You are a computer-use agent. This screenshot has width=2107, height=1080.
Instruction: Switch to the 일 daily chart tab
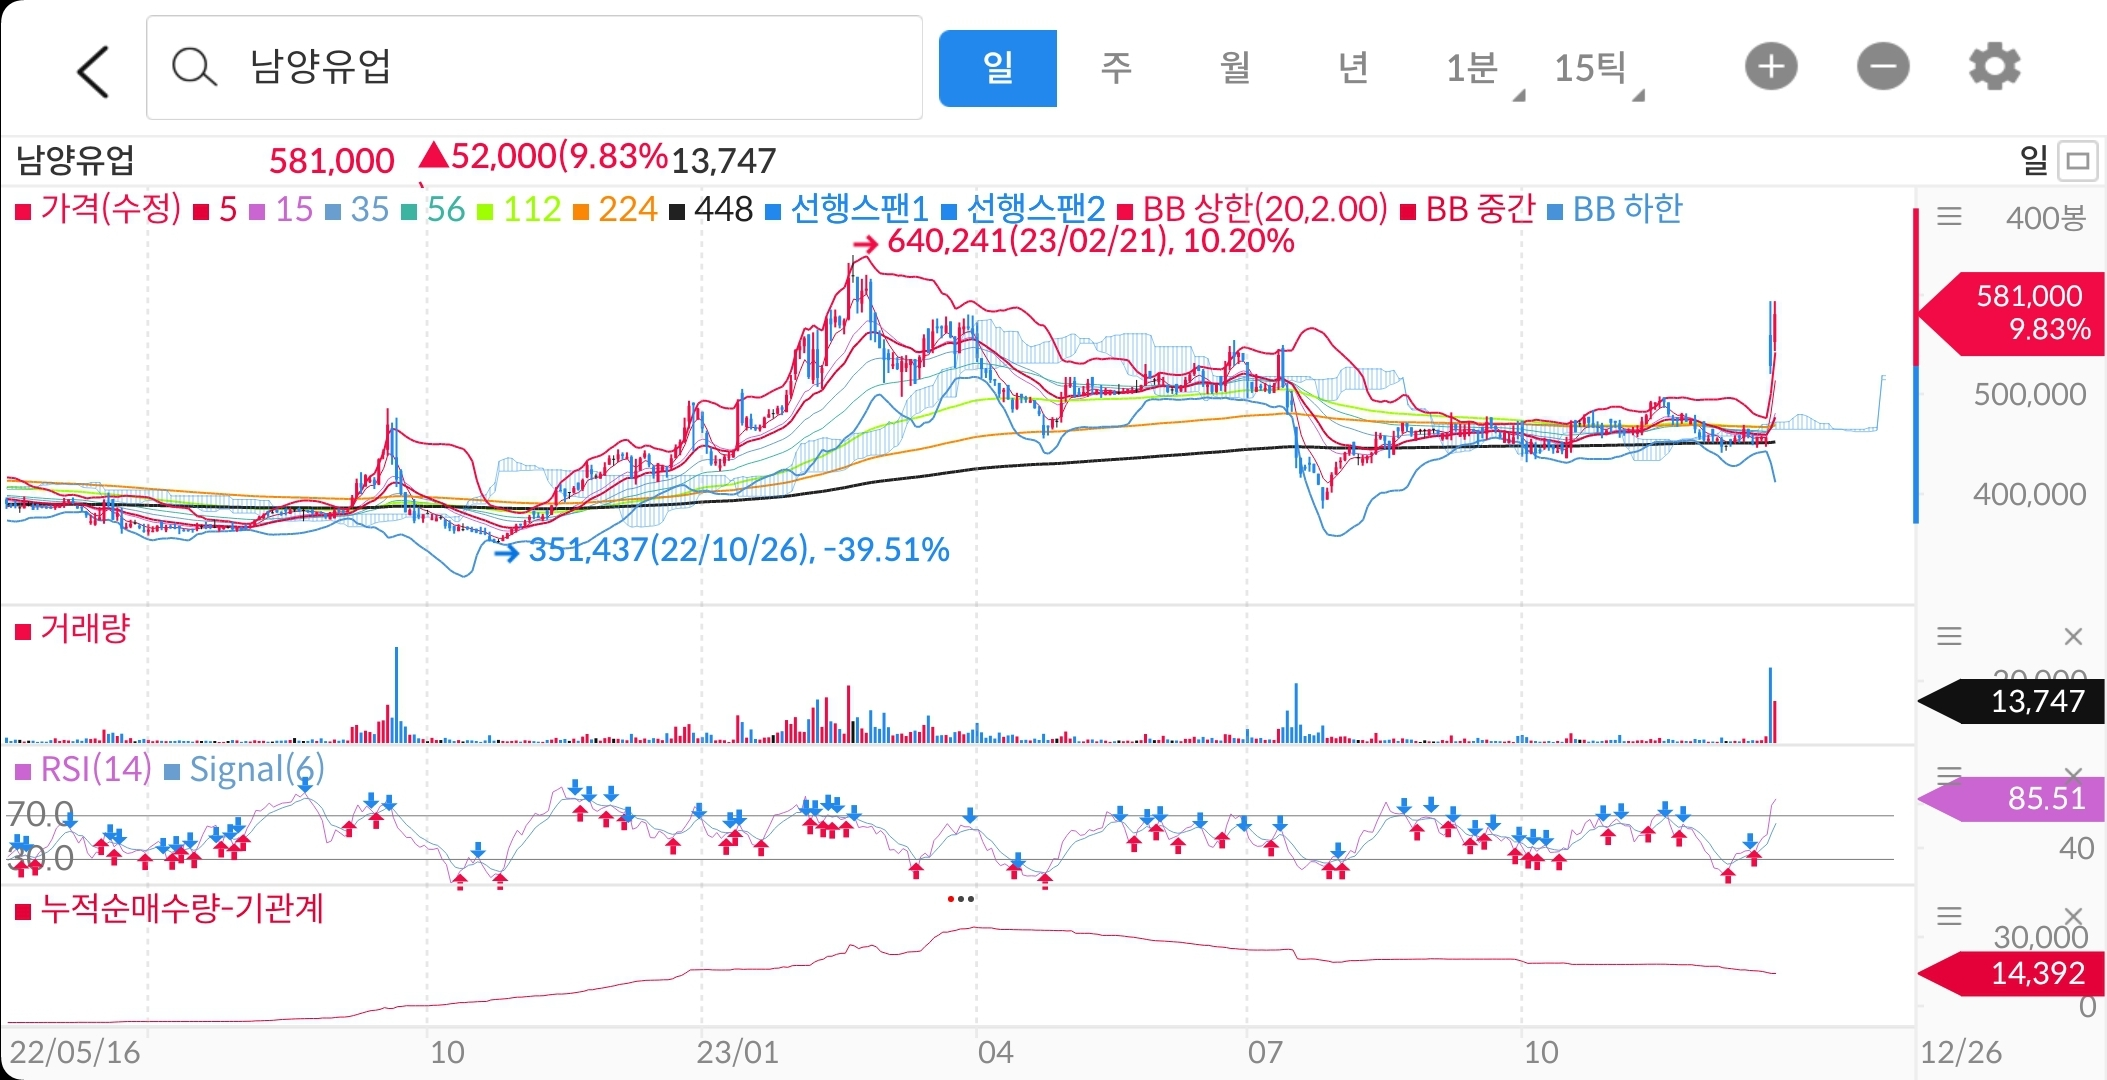coord(997,68)
